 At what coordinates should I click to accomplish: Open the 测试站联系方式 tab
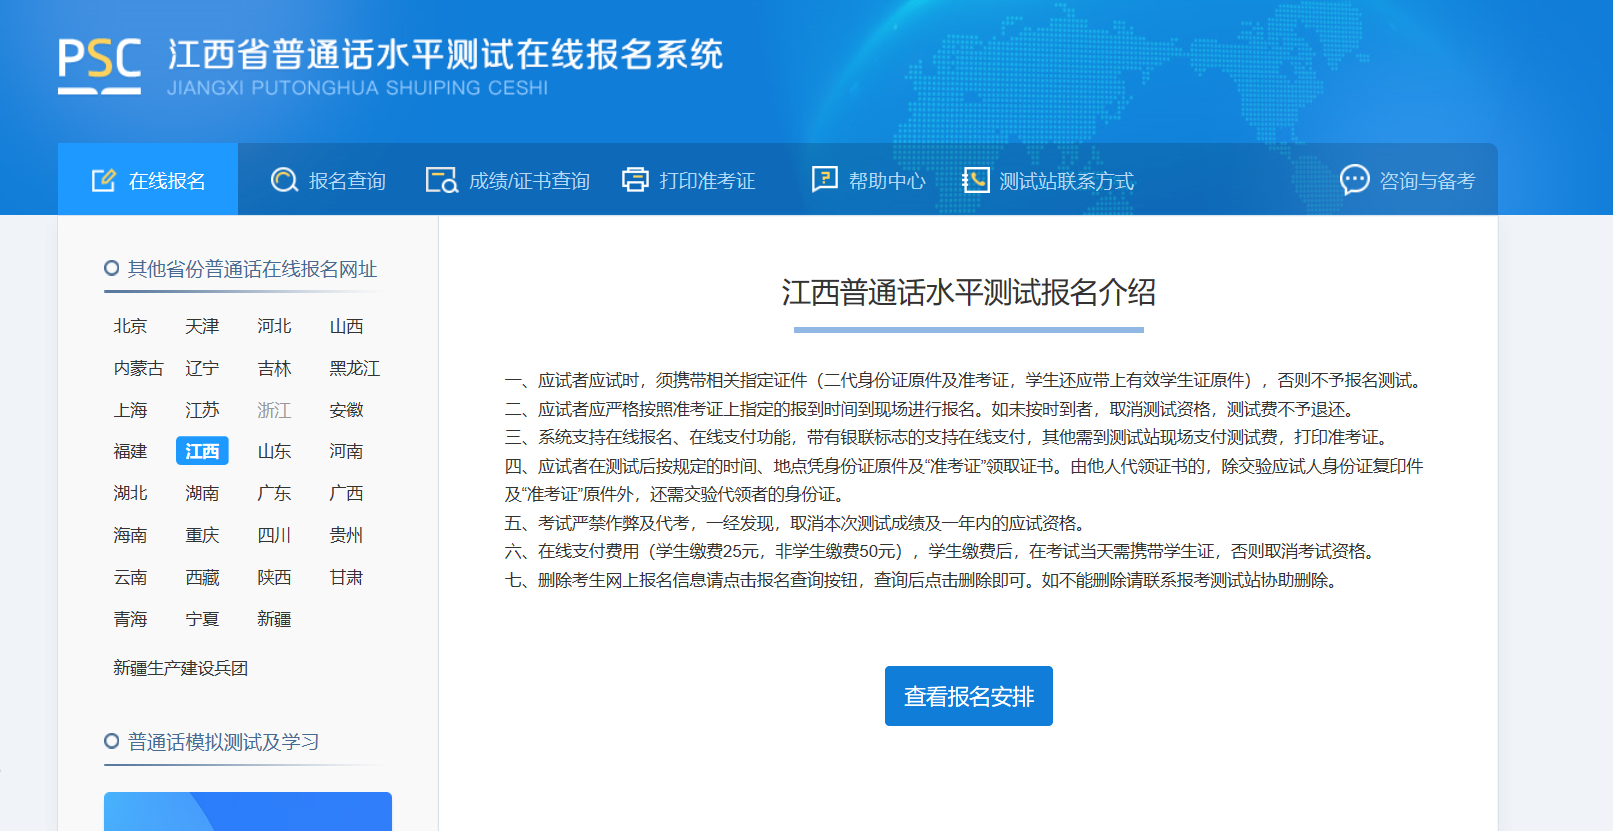tap(1048, 180)
